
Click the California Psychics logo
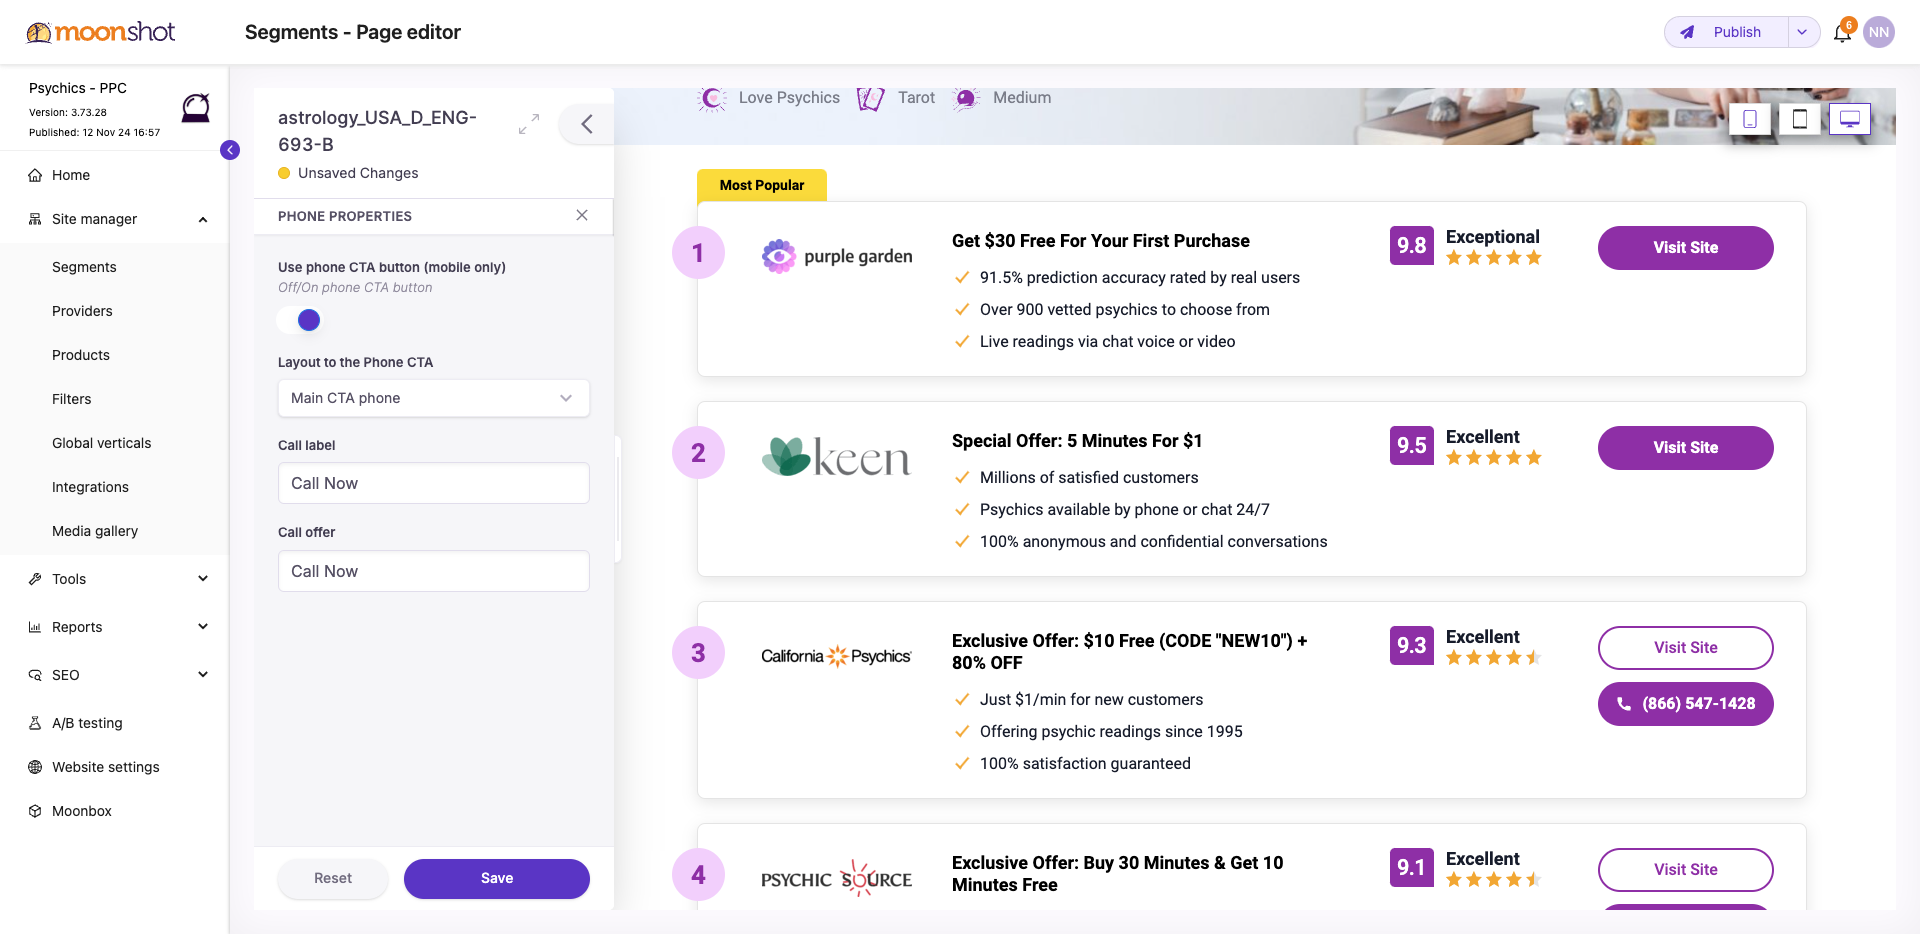click(x=837, y=656)
